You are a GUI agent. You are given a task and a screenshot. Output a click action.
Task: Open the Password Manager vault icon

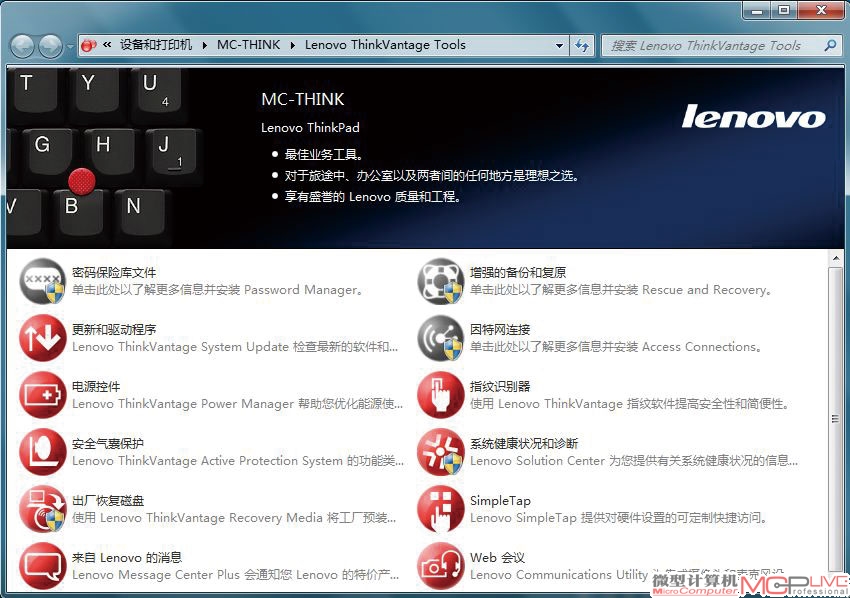42,281
